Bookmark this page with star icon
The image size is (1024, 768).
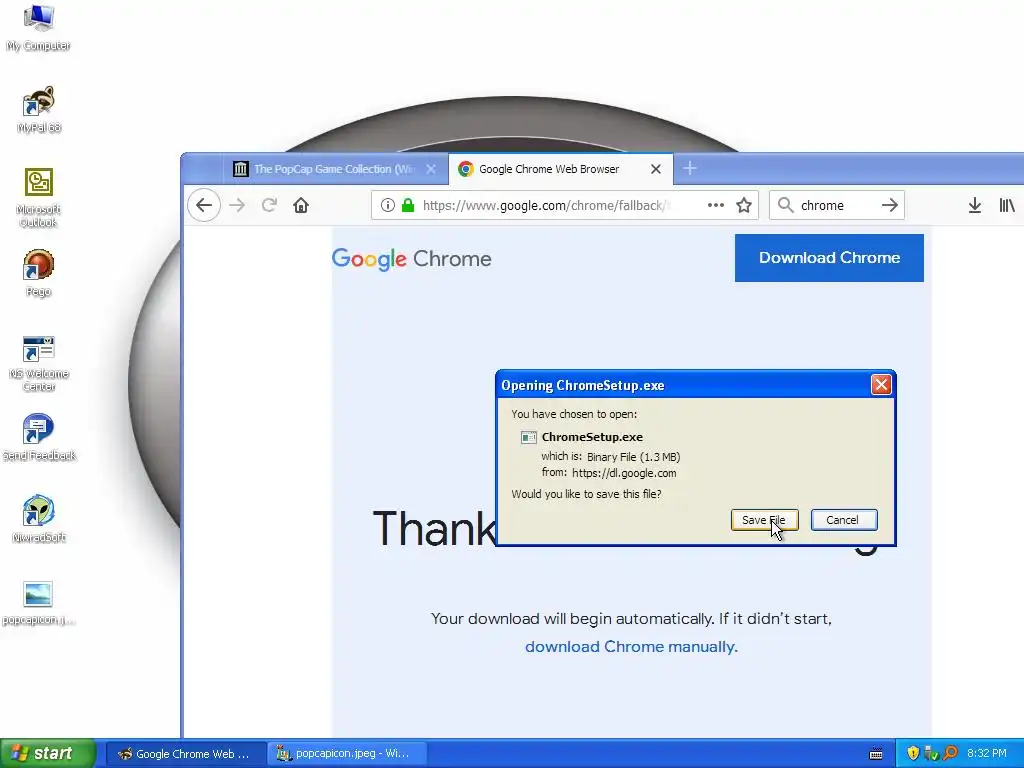(743, 205)
